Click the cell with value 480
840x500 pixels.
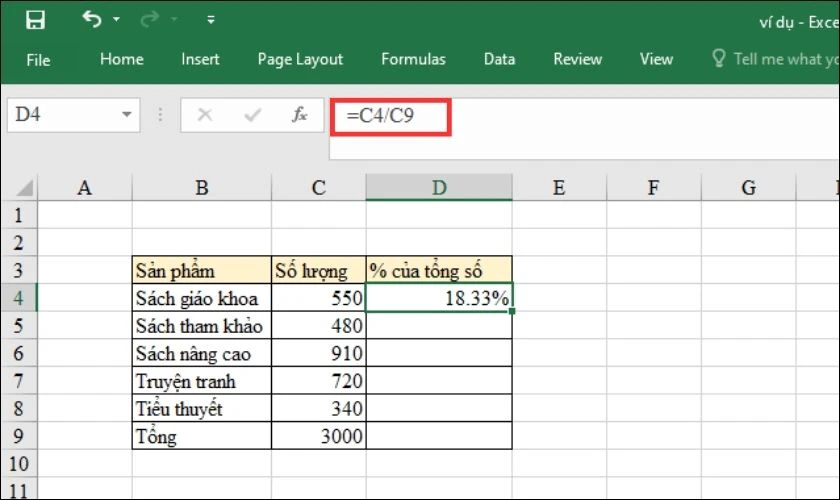point(319,325)
